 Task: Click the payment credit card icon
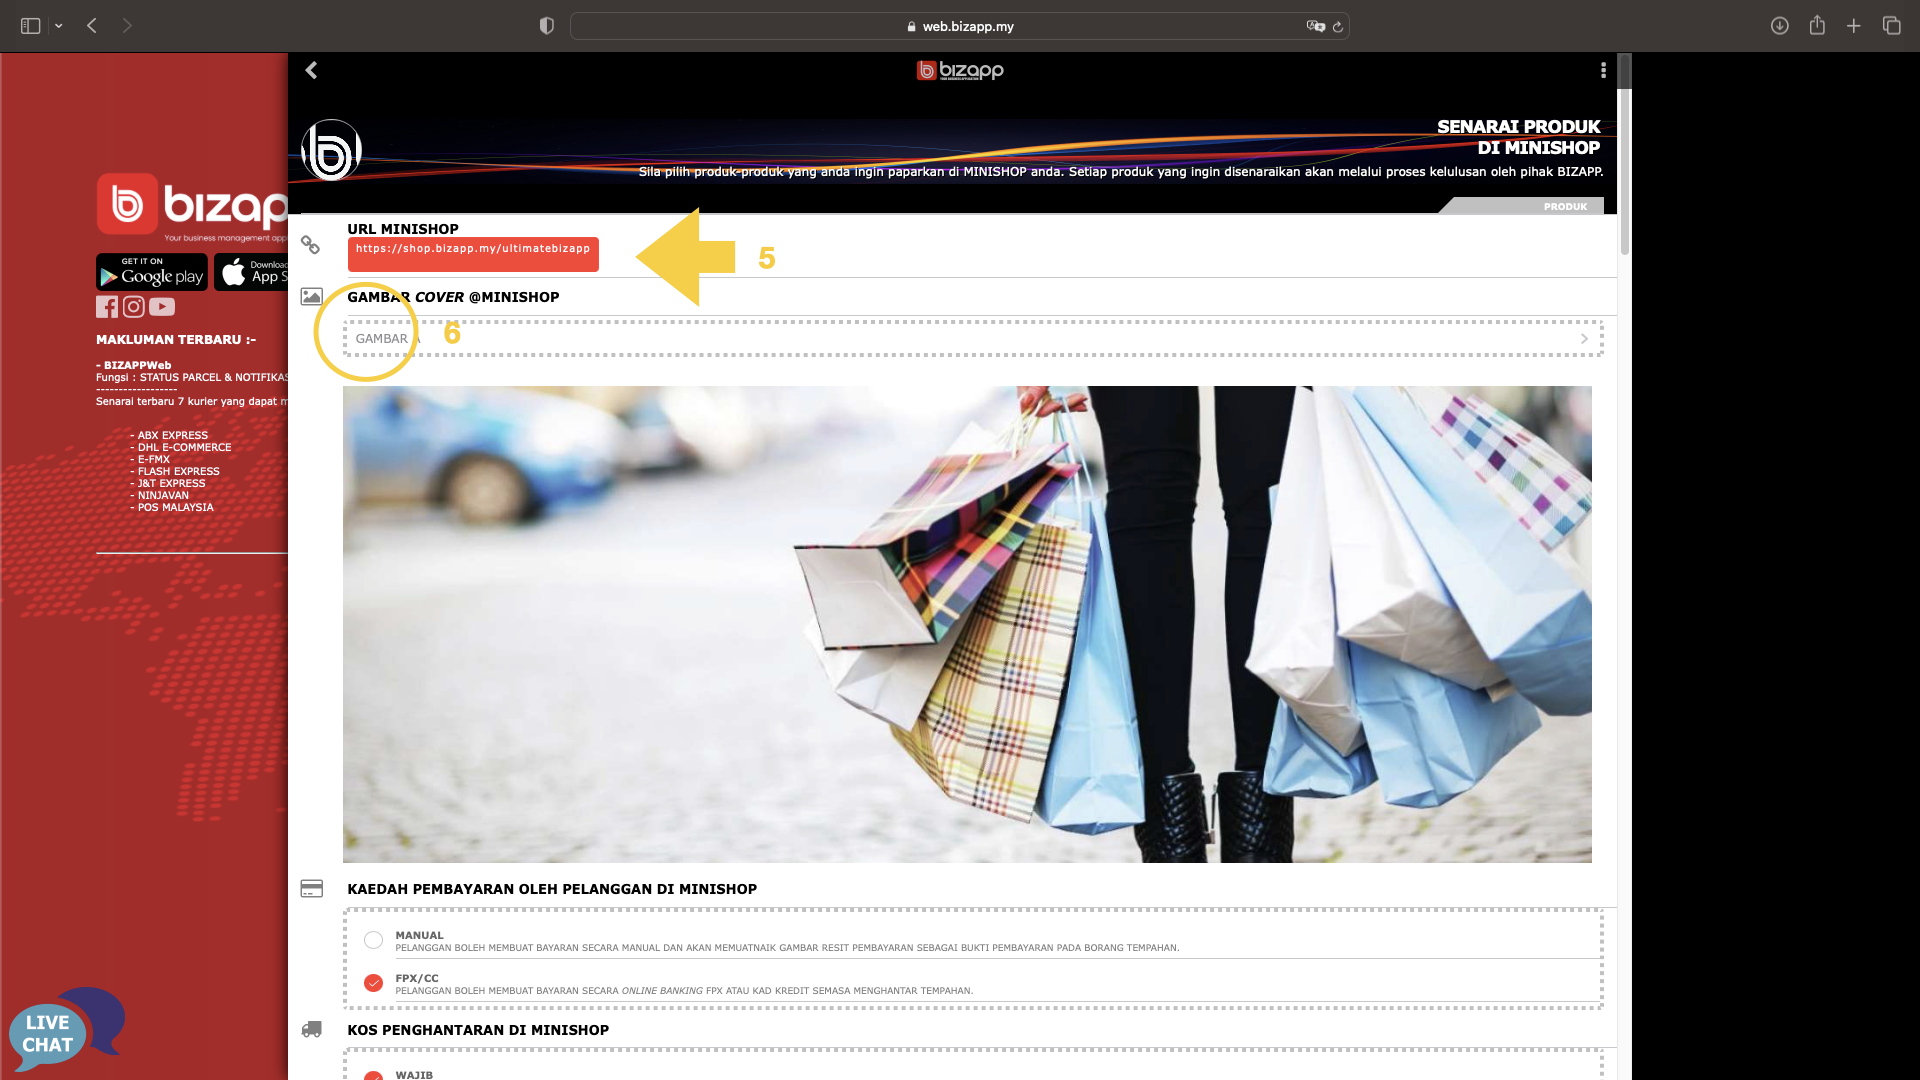tap(311, 889)
